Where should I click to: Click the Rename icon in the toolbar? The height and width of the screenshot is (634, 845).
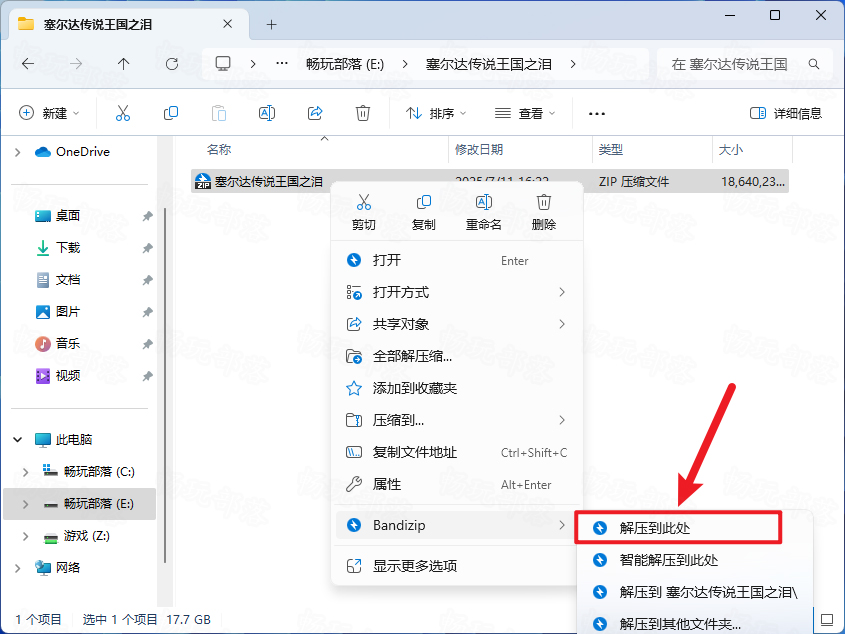click(267, 113)
